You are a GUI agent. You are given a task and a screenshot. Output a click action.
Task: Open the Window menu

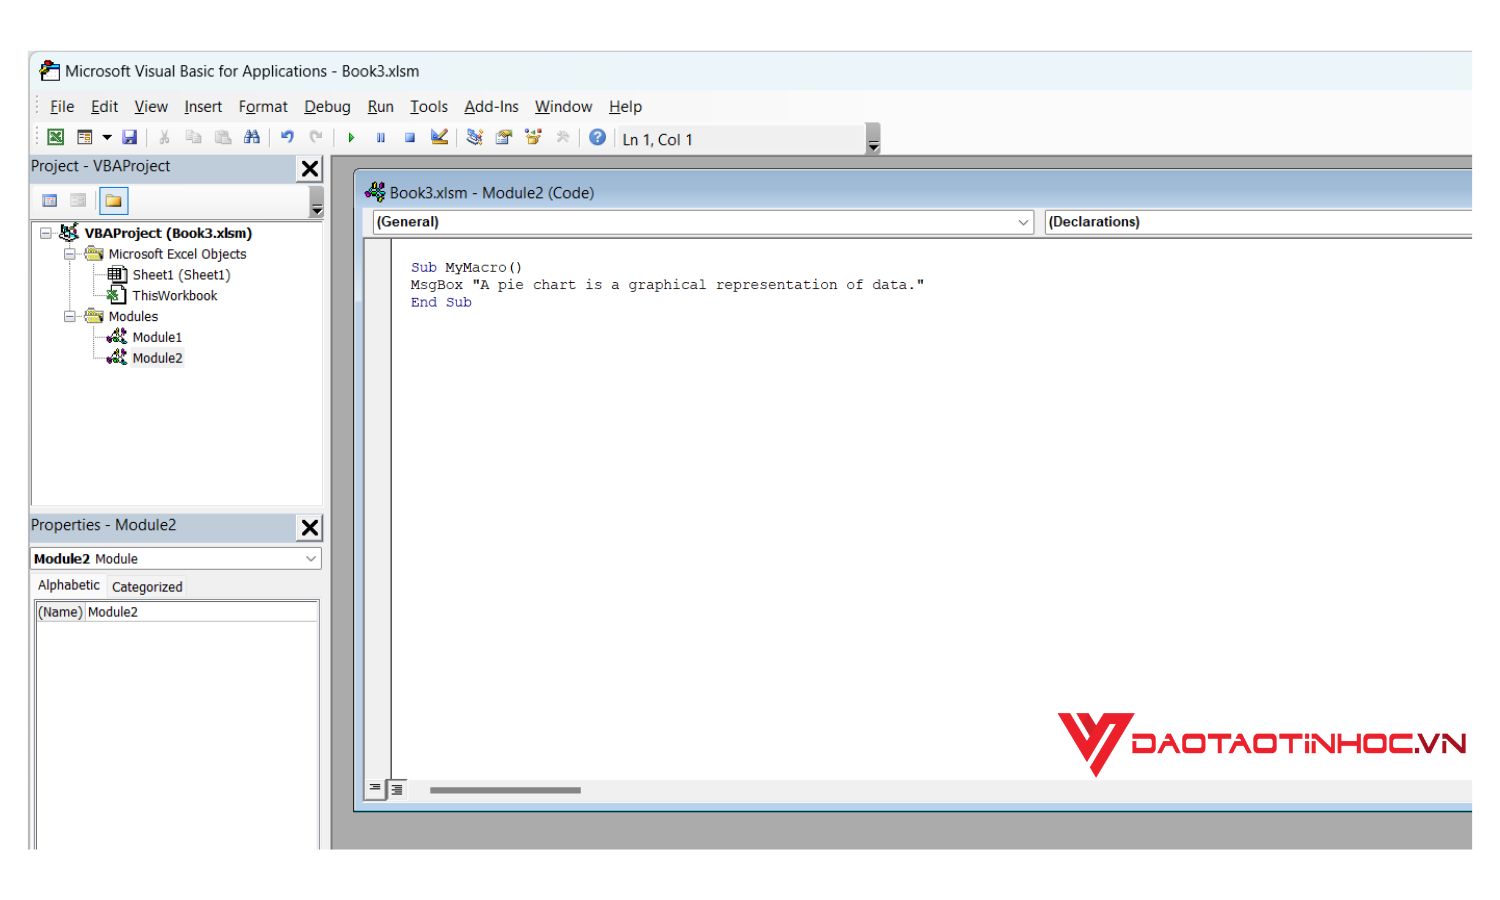tap(563, 106)
